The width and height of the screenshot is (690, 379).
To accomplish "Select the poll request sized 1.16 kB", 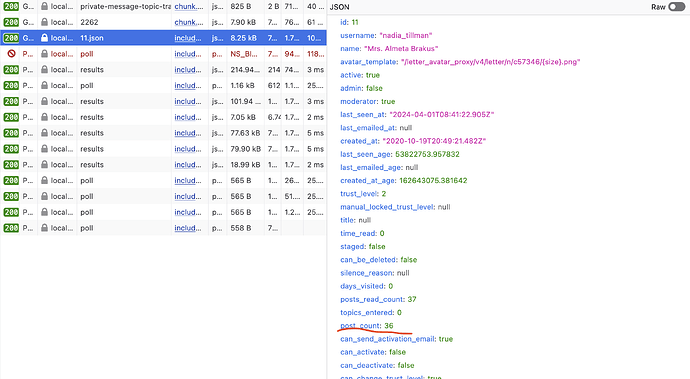I will click(87, 85).
